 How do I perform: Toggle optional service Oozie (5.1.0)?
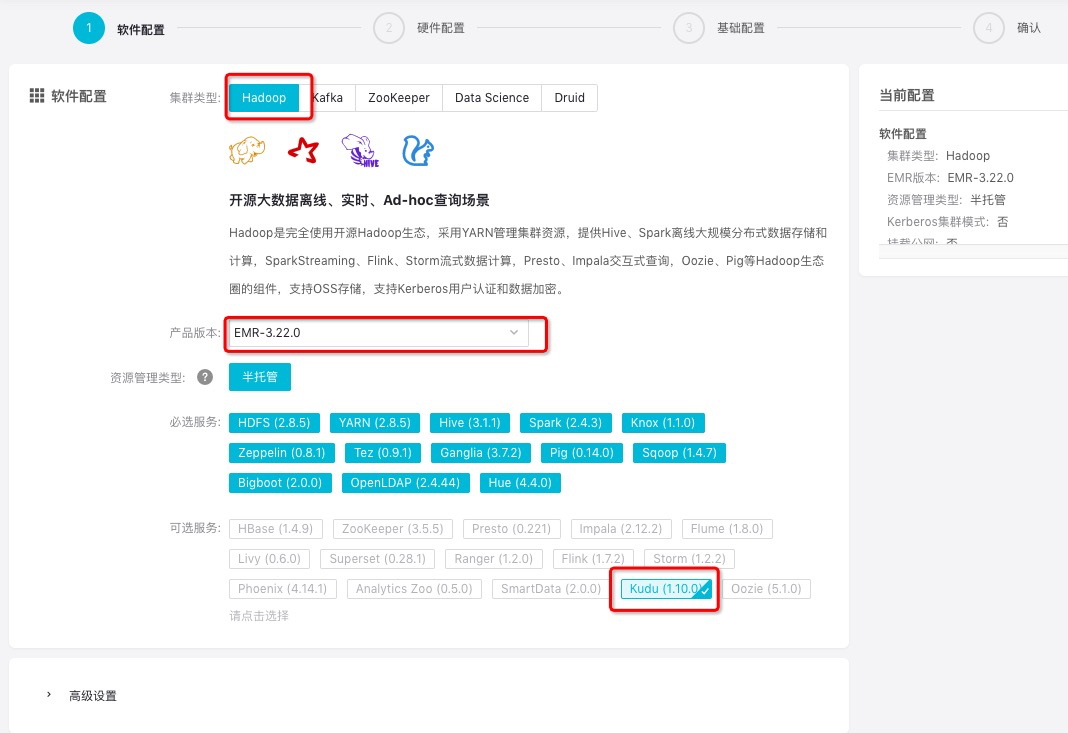tap(766, 589)
